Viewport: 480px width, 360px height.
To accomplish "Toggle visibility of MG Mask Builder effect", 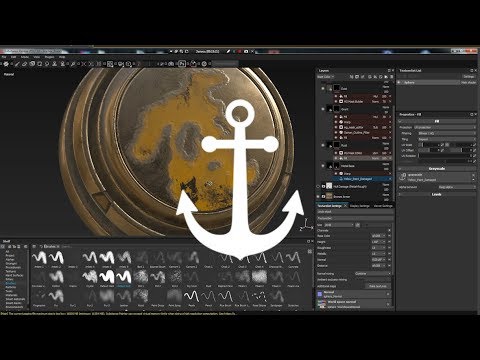I will 336,101.
